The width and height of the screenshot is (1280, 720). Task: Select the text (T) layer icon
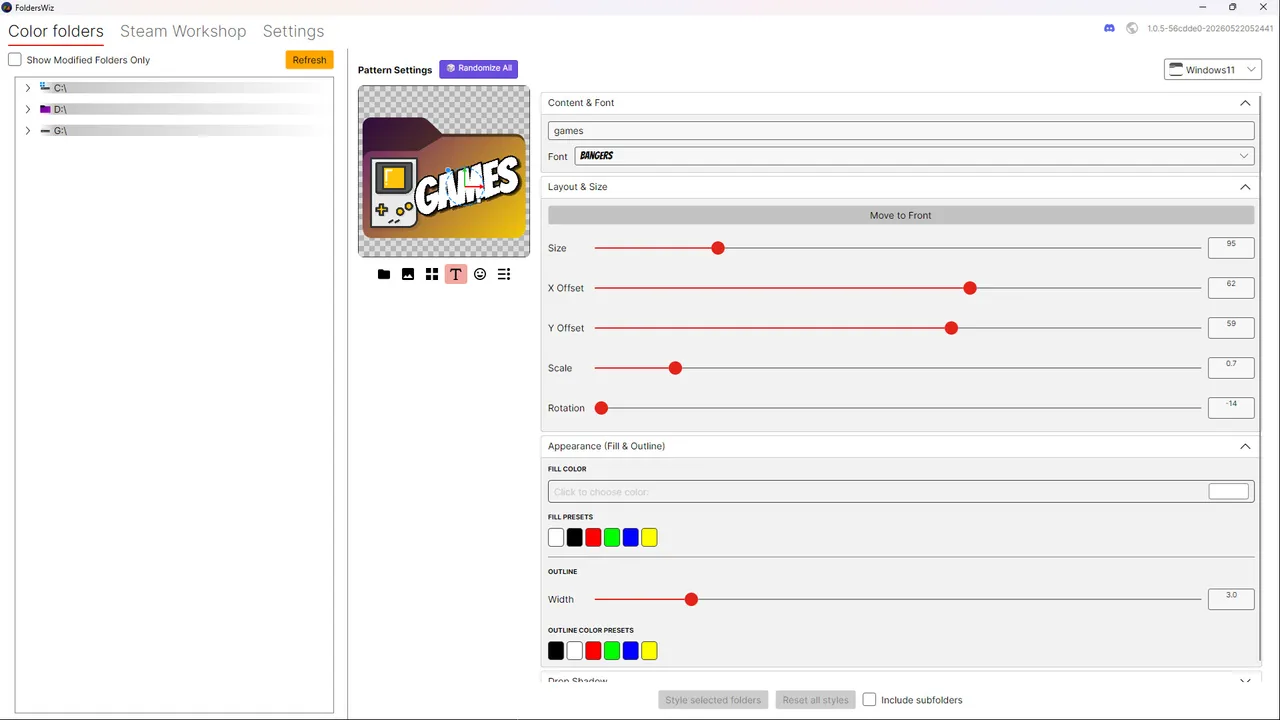point(456,274)
